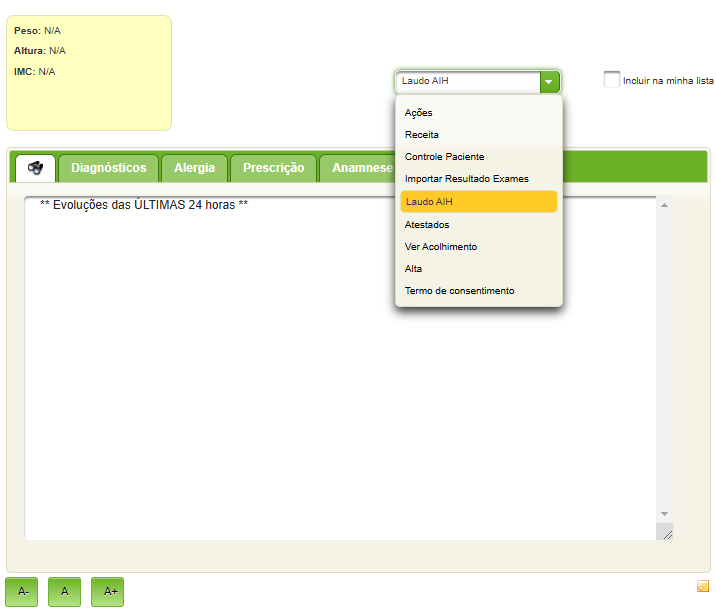Image resolution: width=716 pixels, height=613 pixels.
Task: Reset font size with the A button
Action: pyautogui.click(x=64, y=592)
